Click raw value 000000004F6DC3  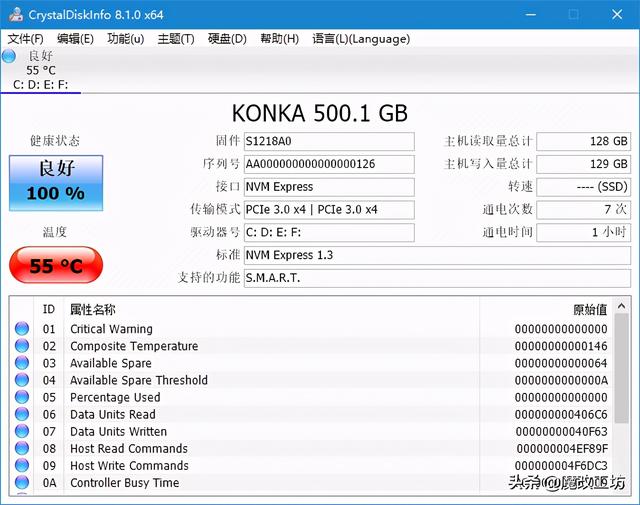(561, 466)
